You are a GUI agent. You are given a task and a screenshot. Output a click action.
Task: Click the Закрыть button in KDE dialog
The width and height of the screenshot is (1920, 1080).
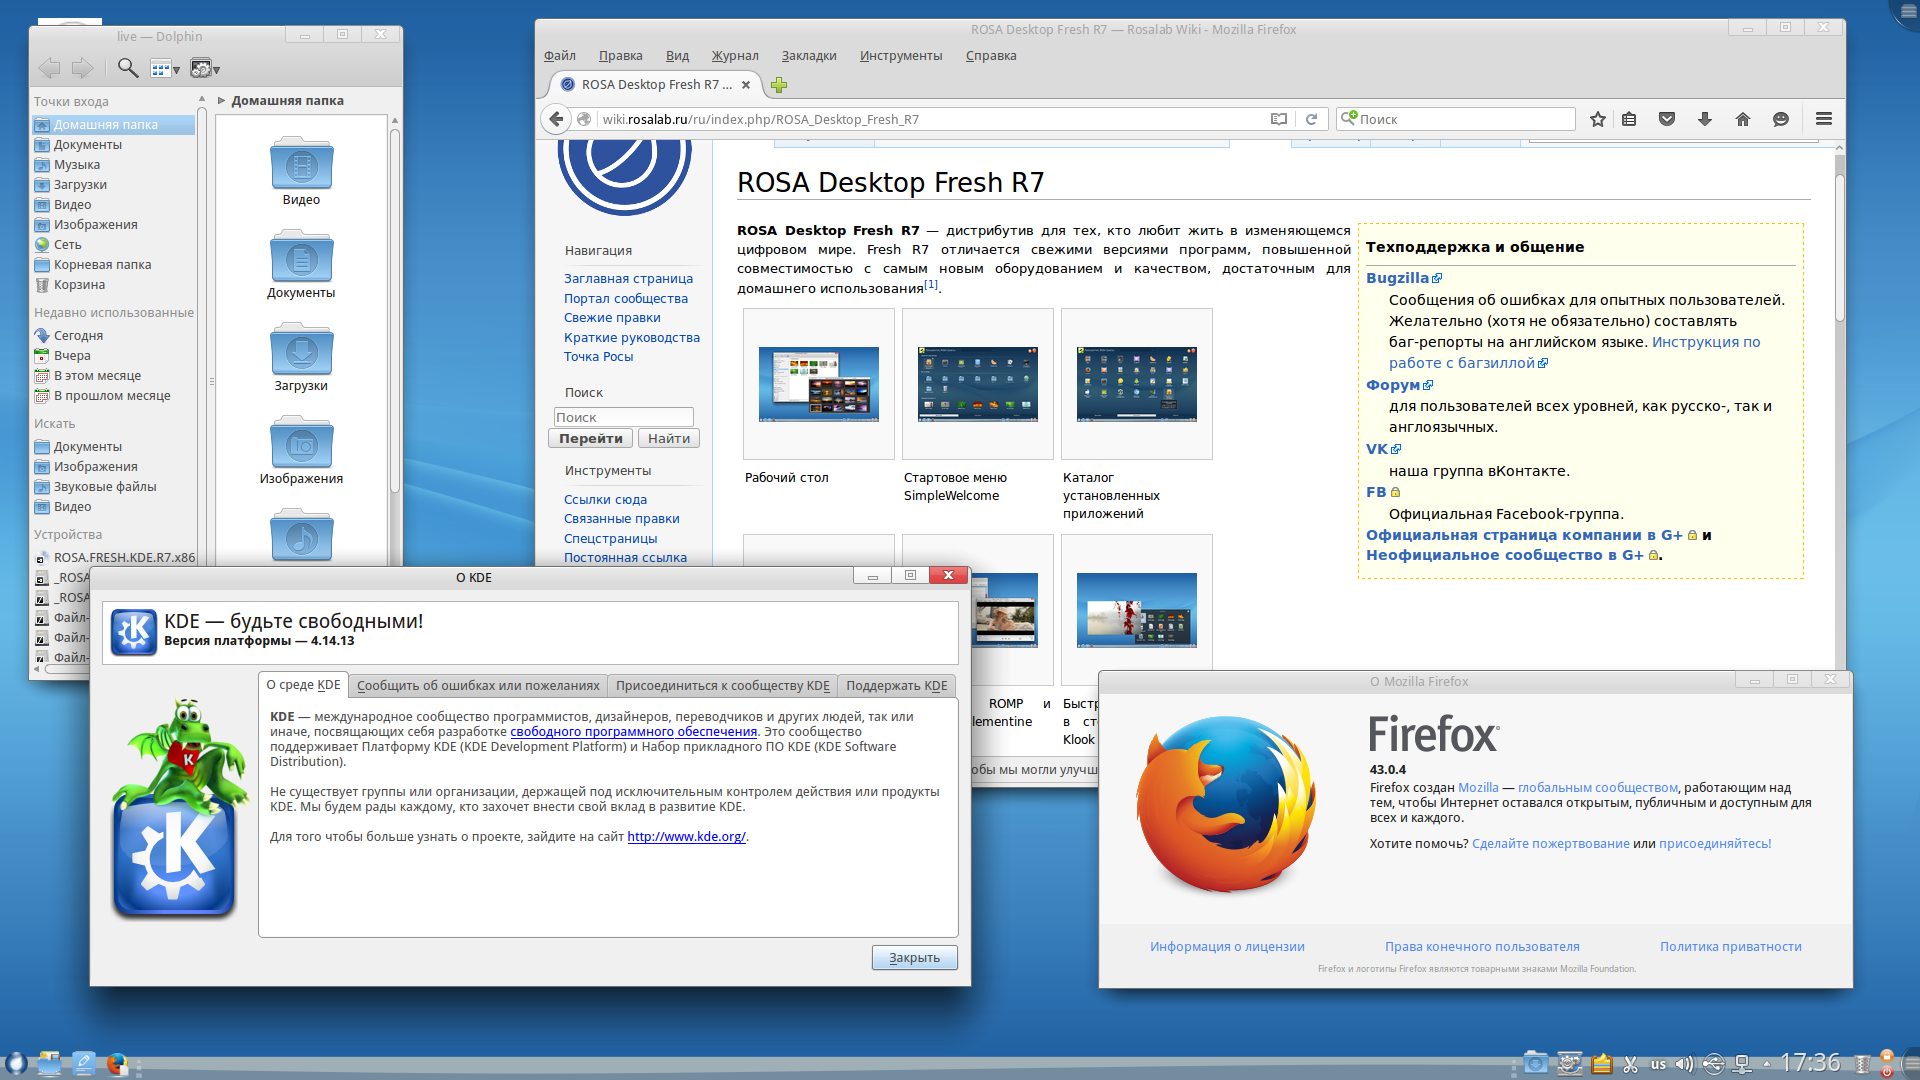(913, 957)
